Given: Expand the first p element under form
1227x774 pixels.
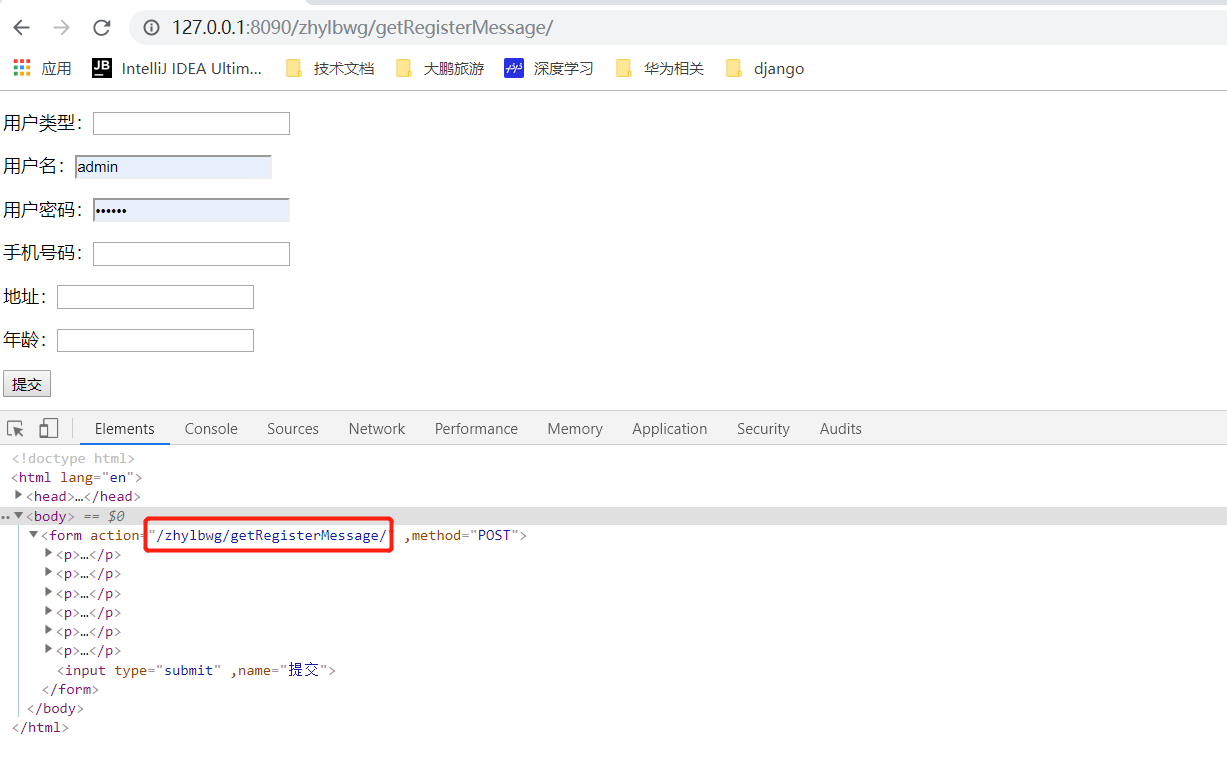Looking at the screenshot, I should coord(49,553).
